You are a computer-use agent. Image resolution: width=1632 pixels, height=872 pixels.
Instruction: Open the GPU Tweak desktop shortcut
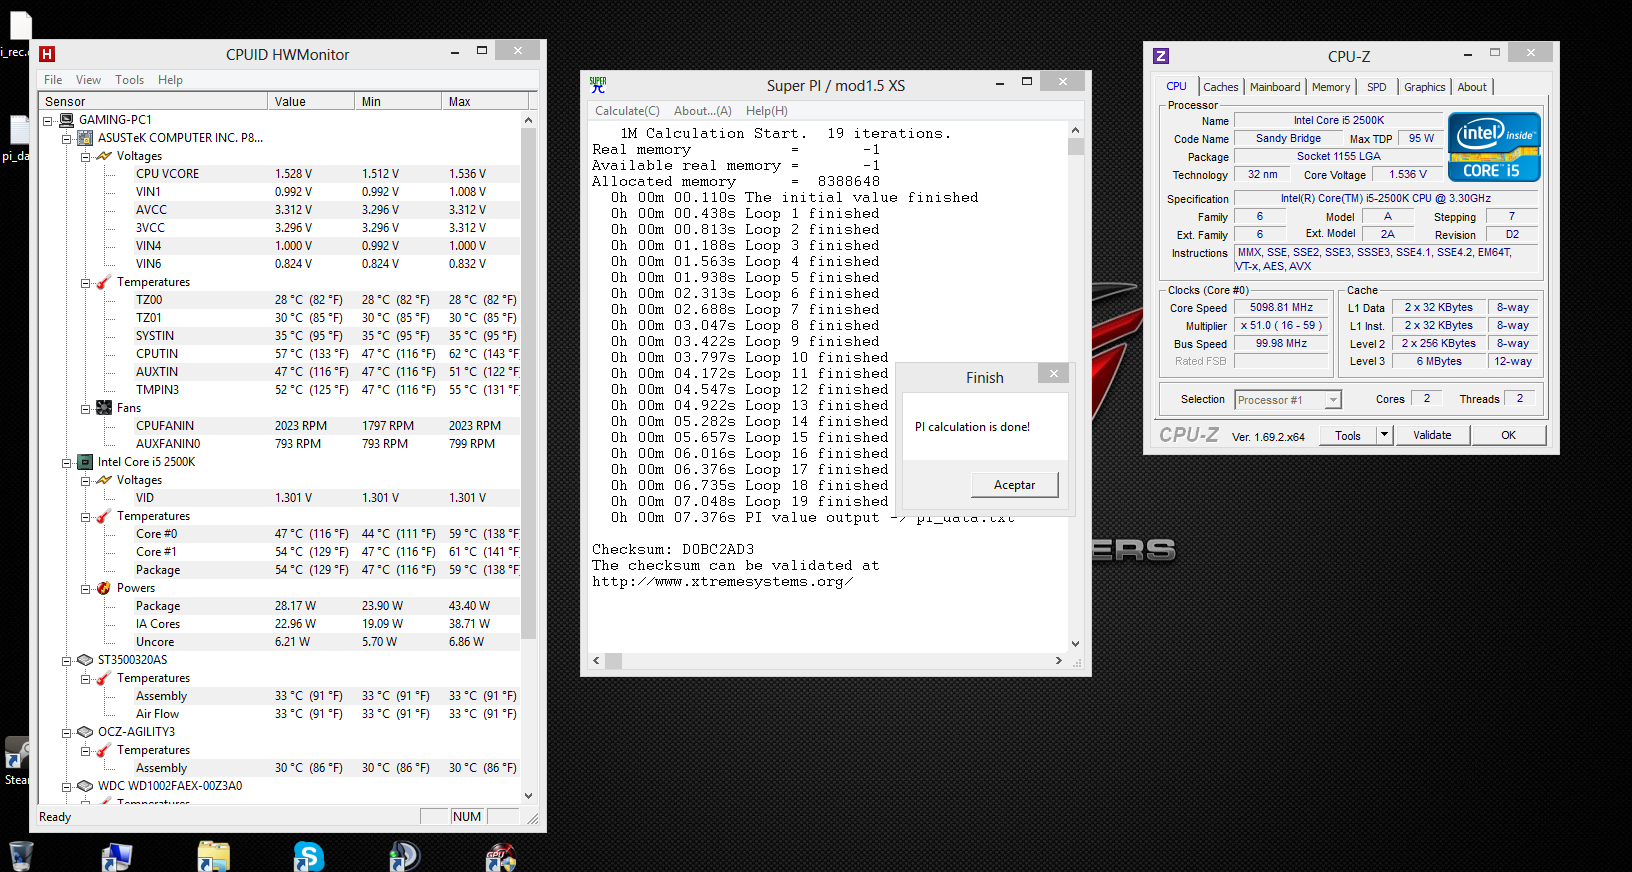[x=500, y=857]
